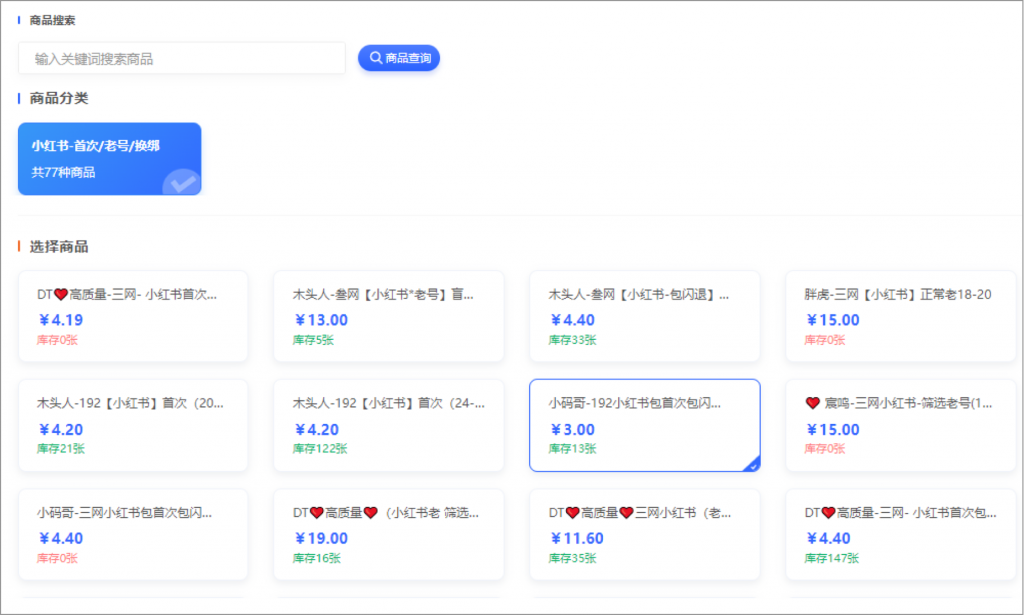The width and height of the screenshot is (1024, 615).
Task: Click heart icon on DT高质量 ¥4.19 card
Action: coord(60,295)
